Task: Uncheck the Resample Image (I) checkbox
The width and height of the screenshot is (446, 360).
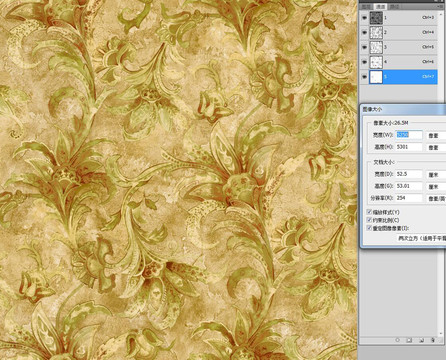Action: (x=369, y=228)
